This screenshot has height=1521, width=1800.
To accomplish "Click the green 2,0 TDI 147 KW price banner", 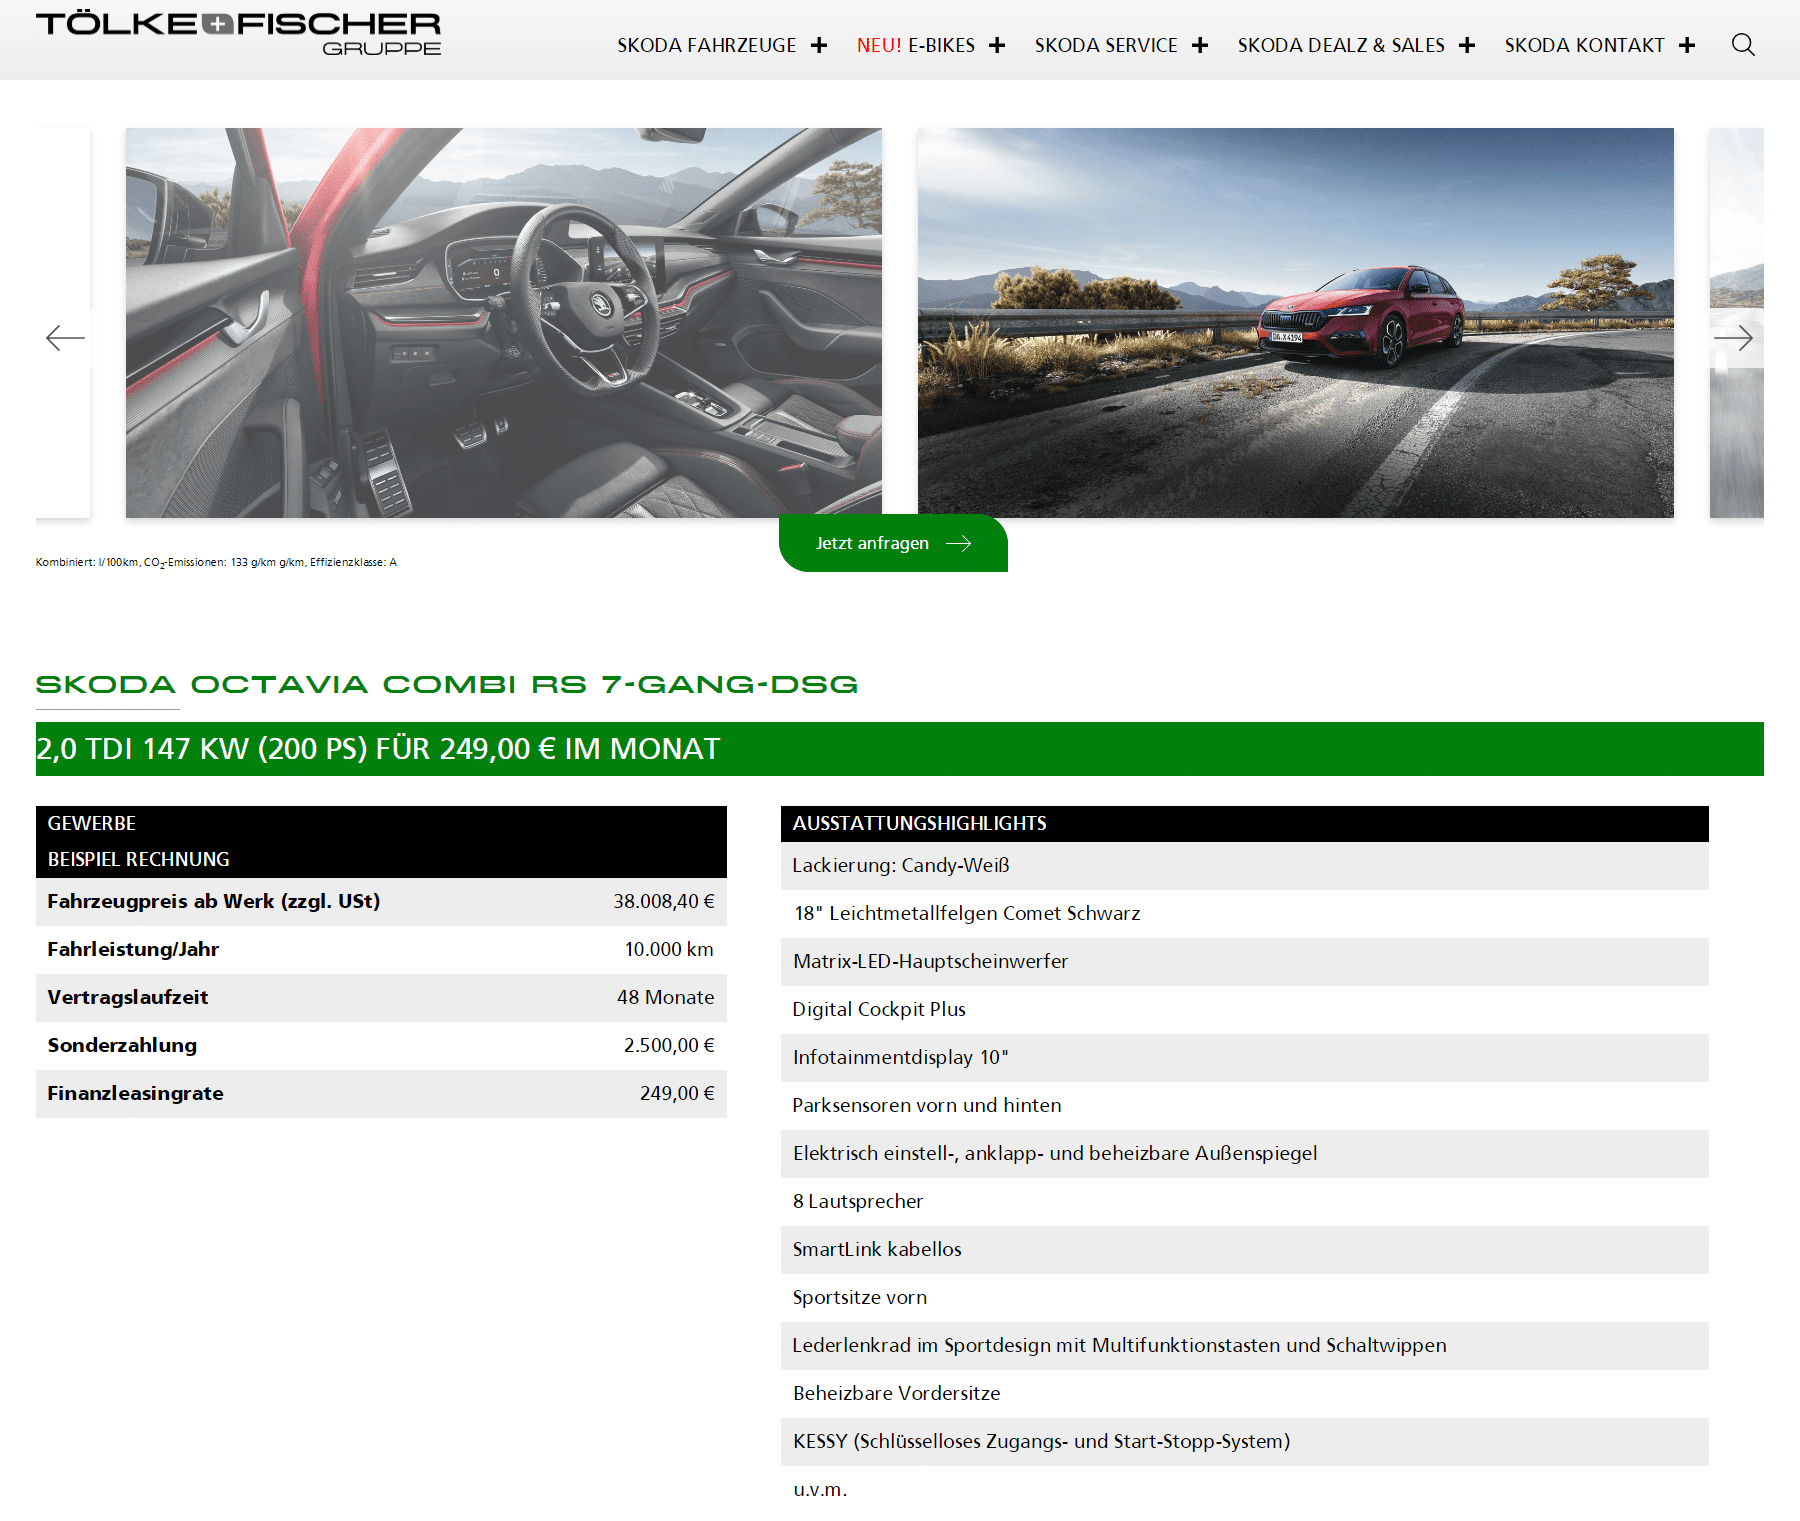I will pos(900,749).
